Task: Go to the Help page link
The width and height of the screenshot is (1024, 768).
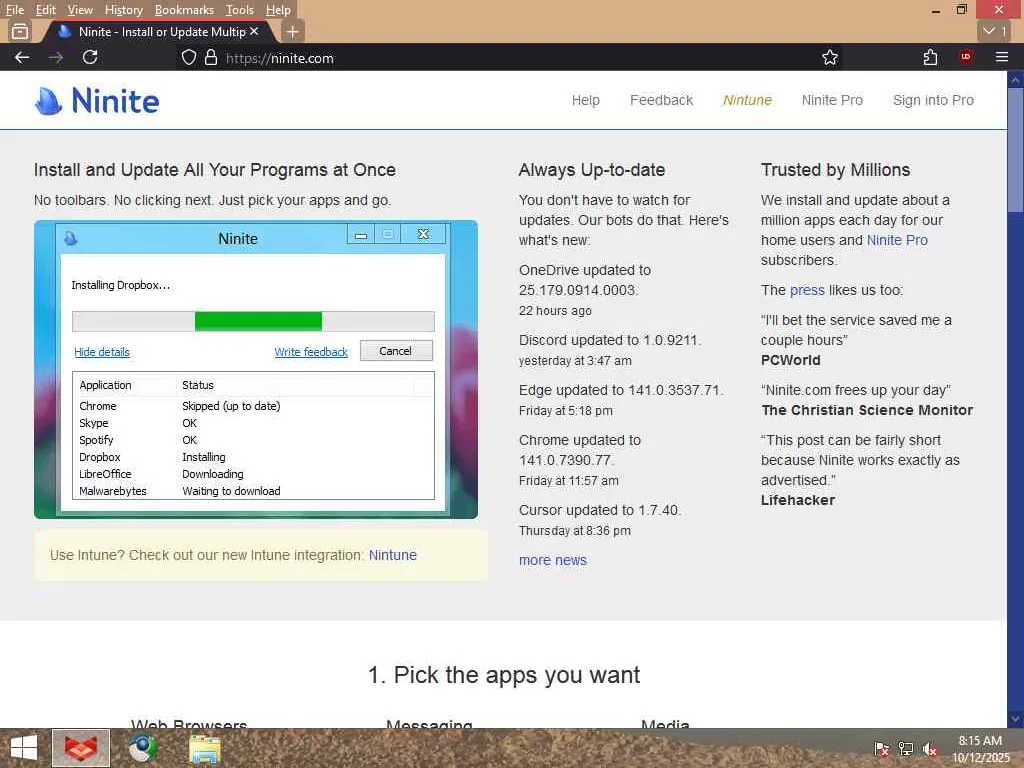Action: 586,100
